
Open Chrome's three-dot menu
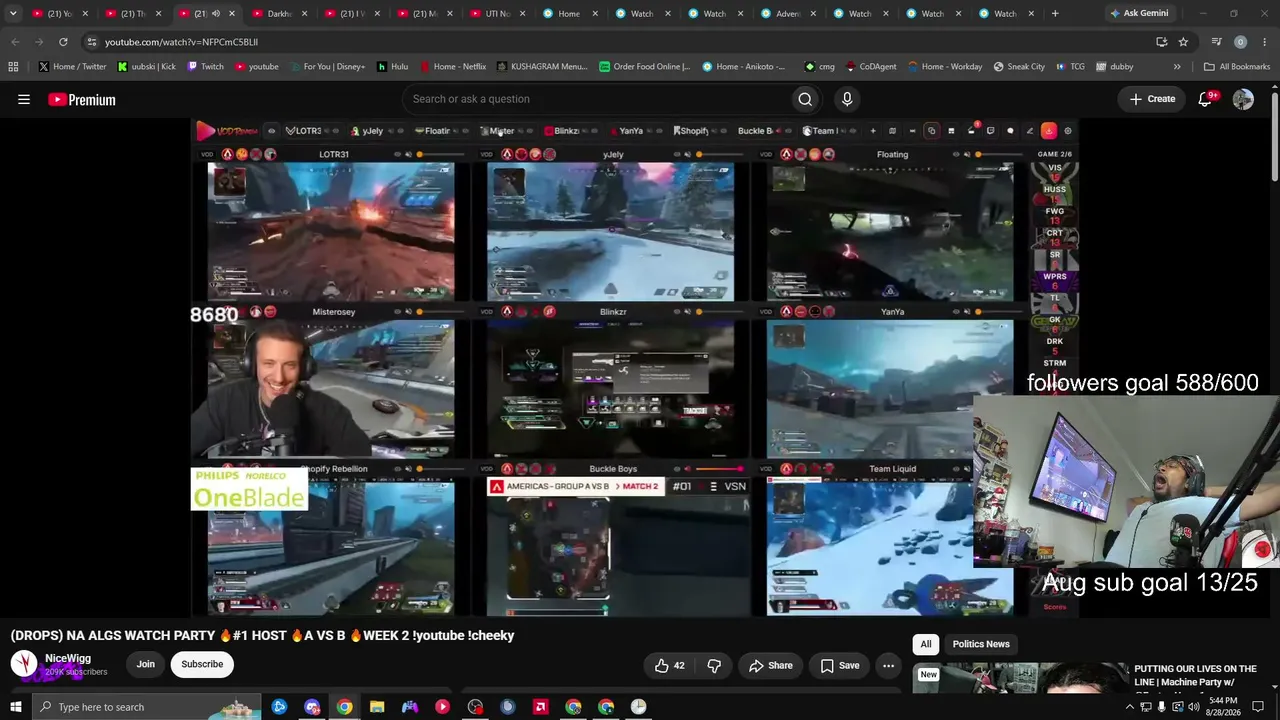(1265, 42)
